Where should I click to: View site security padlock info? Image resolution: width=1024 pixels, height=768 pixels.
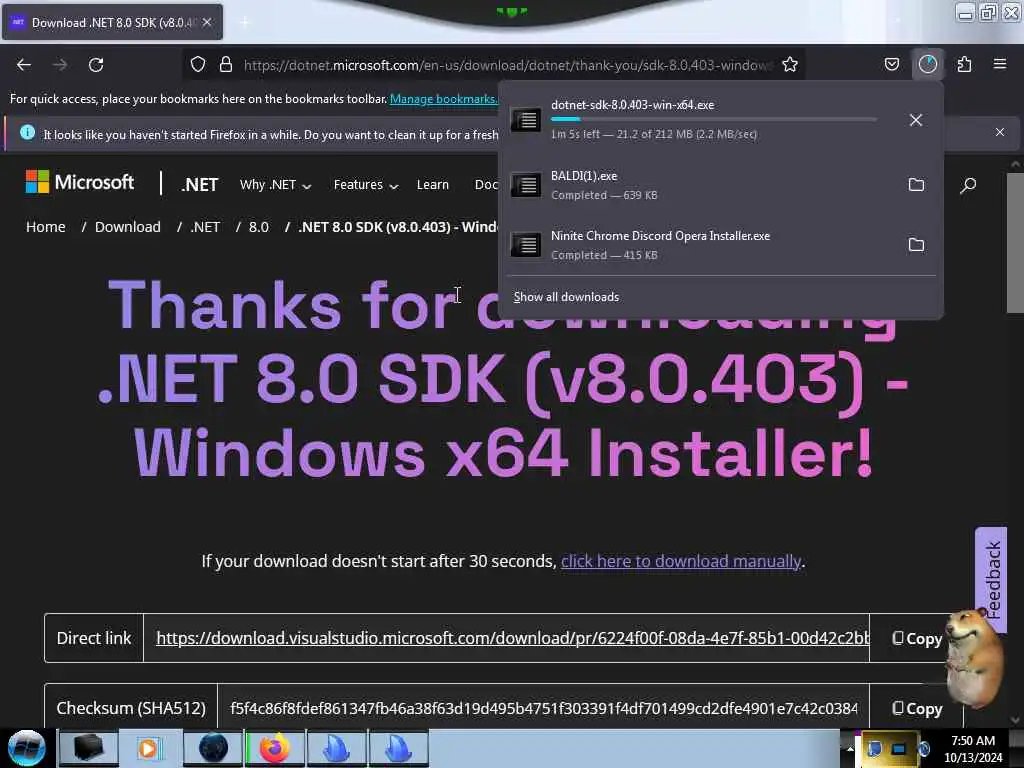(x=226, y=64)
